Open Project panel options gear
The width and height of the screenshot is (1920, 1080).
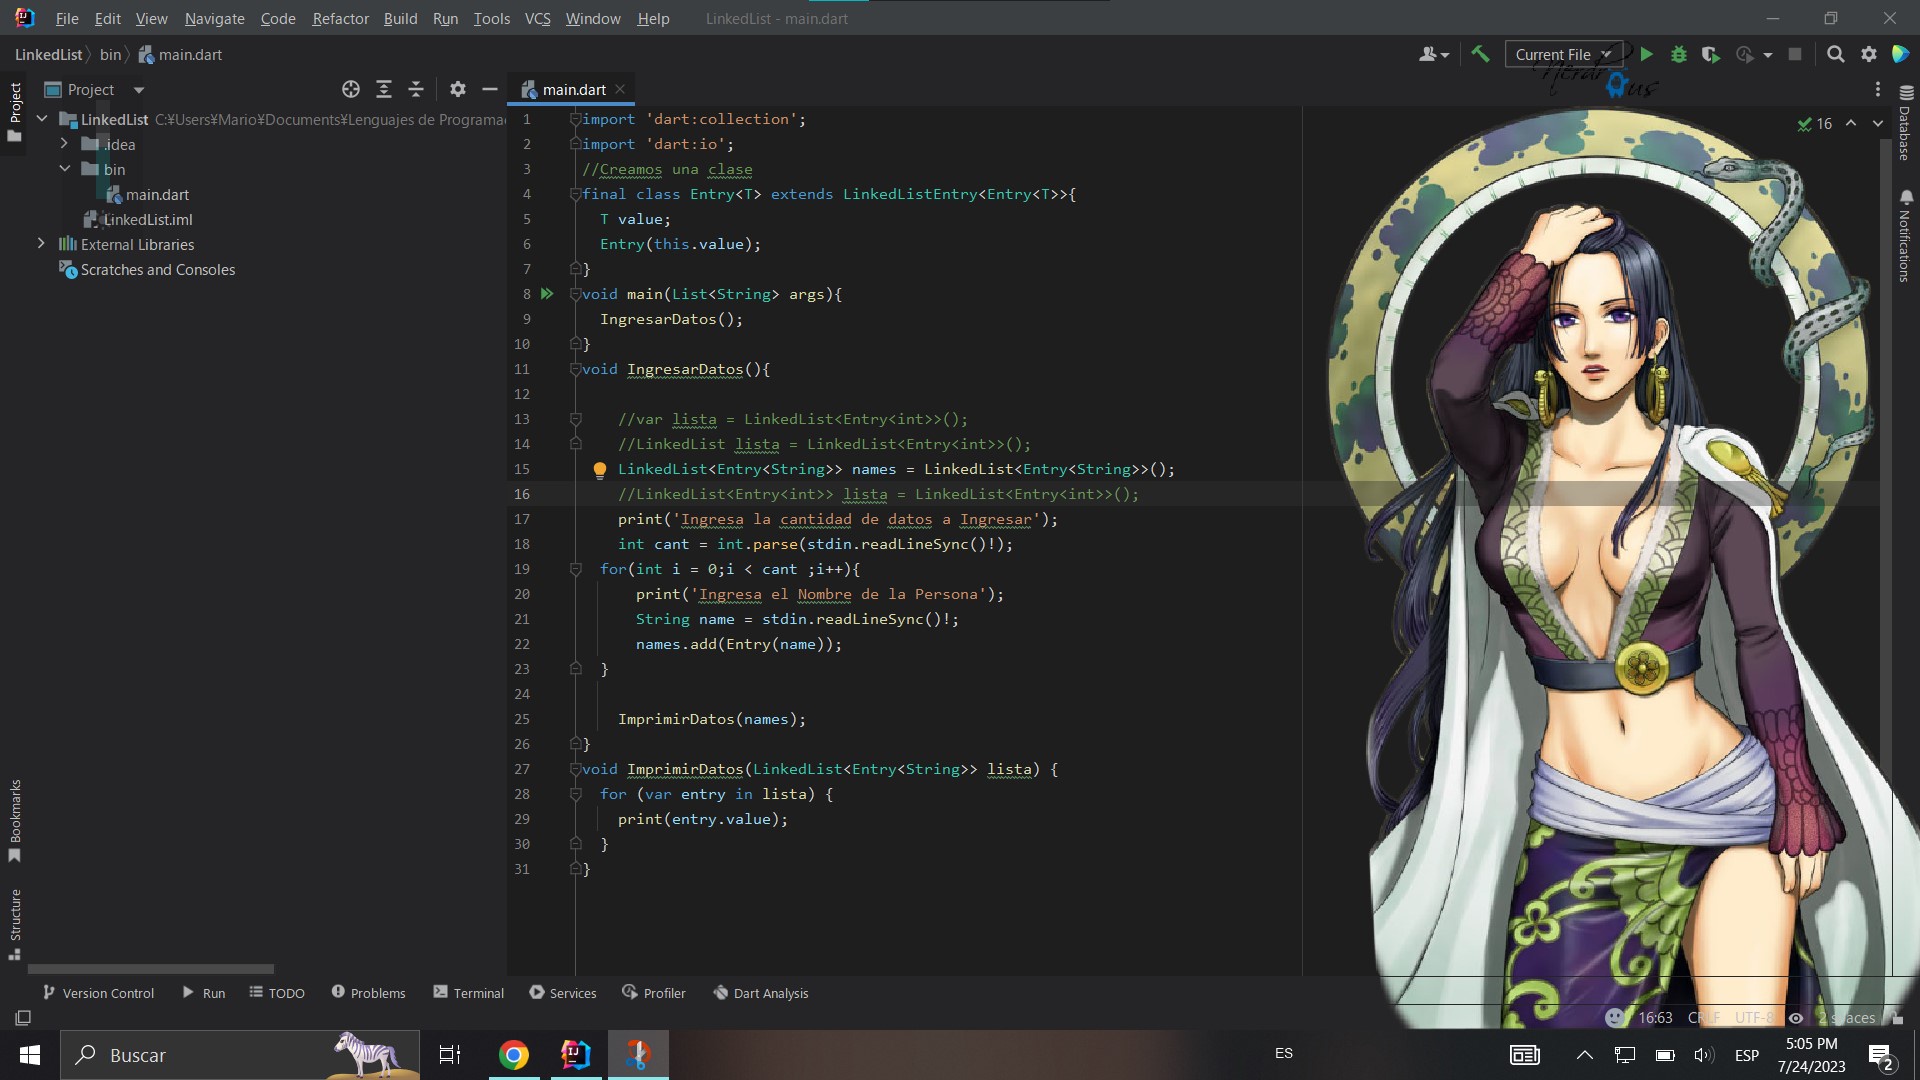tap(458, 90)
